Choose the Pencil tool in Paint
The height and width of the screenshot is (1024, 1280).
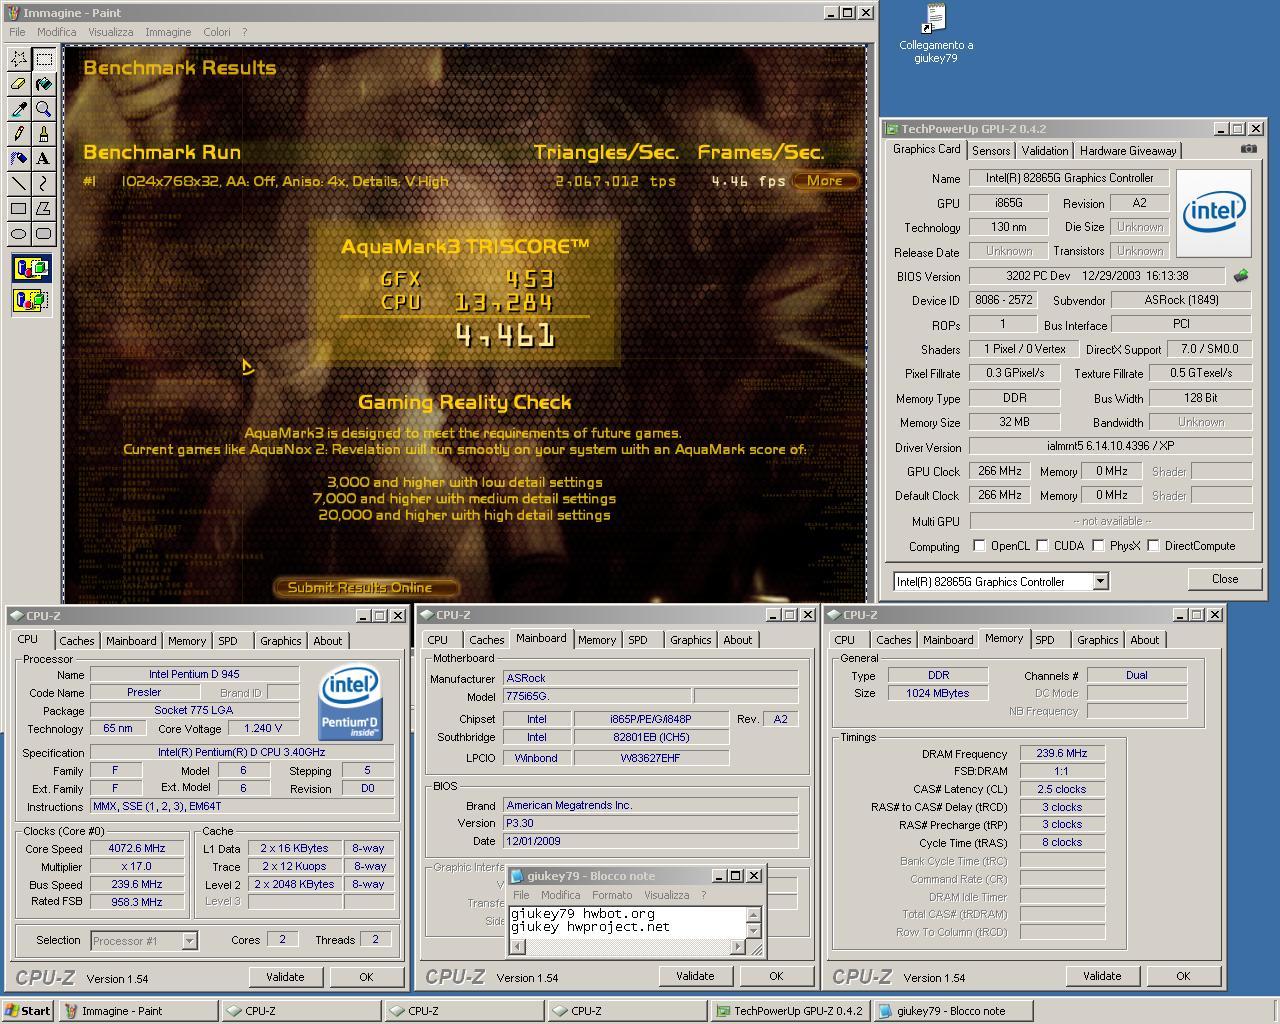(19, 134)
